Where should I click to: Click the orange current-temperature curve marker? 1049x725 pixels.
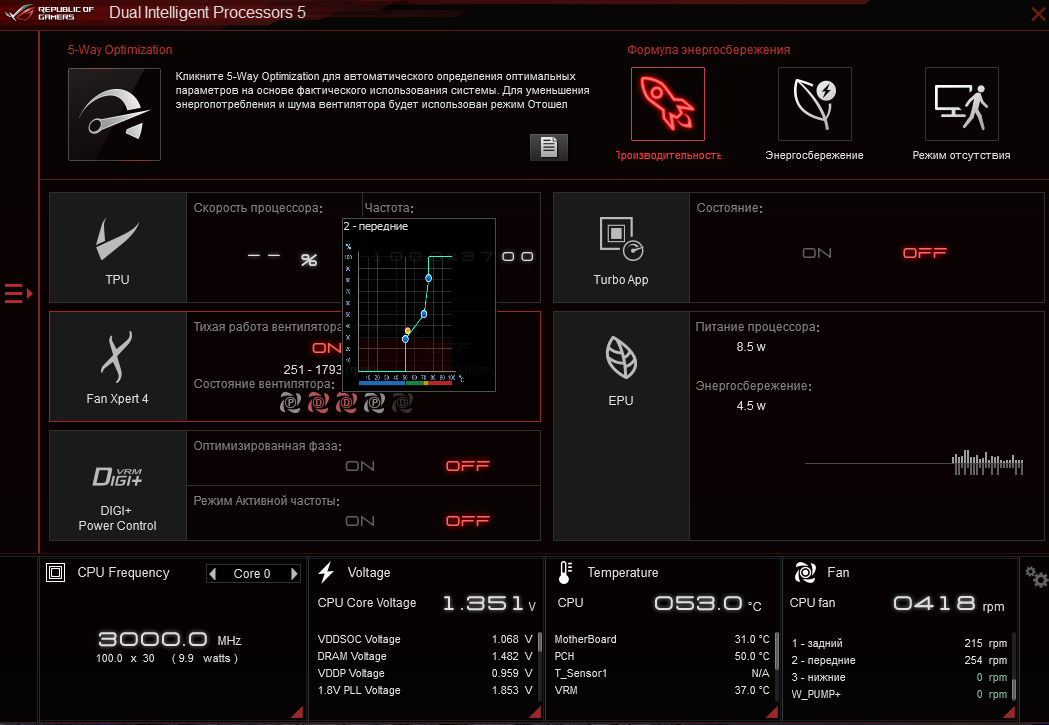click(x=408, y=331)
